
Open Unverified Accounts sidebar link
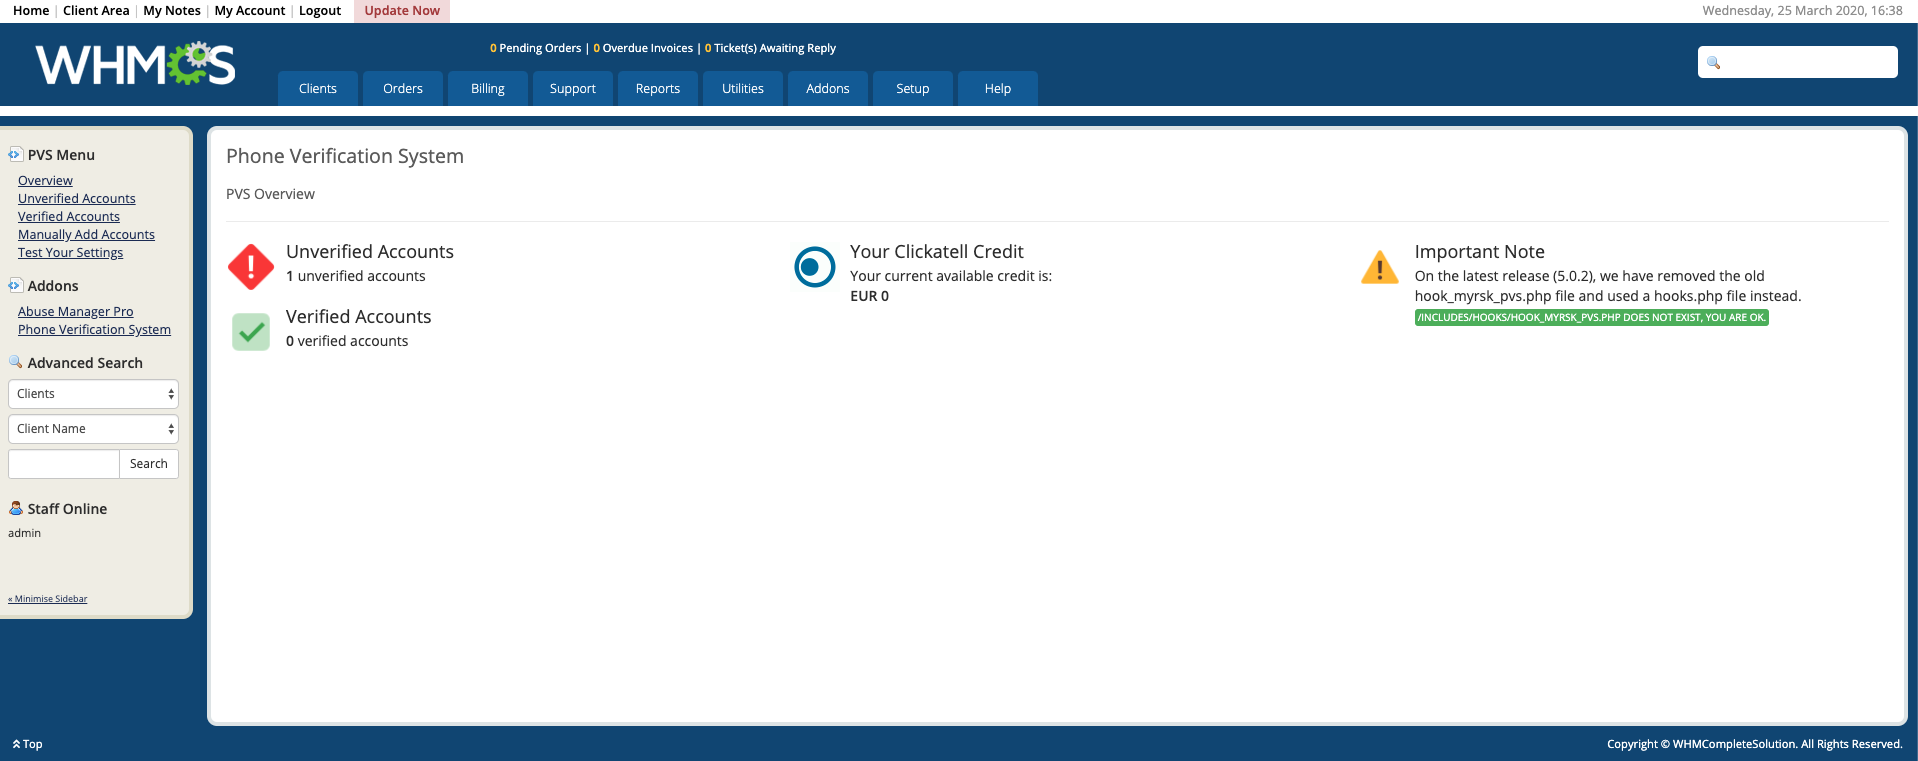point(77,199)
